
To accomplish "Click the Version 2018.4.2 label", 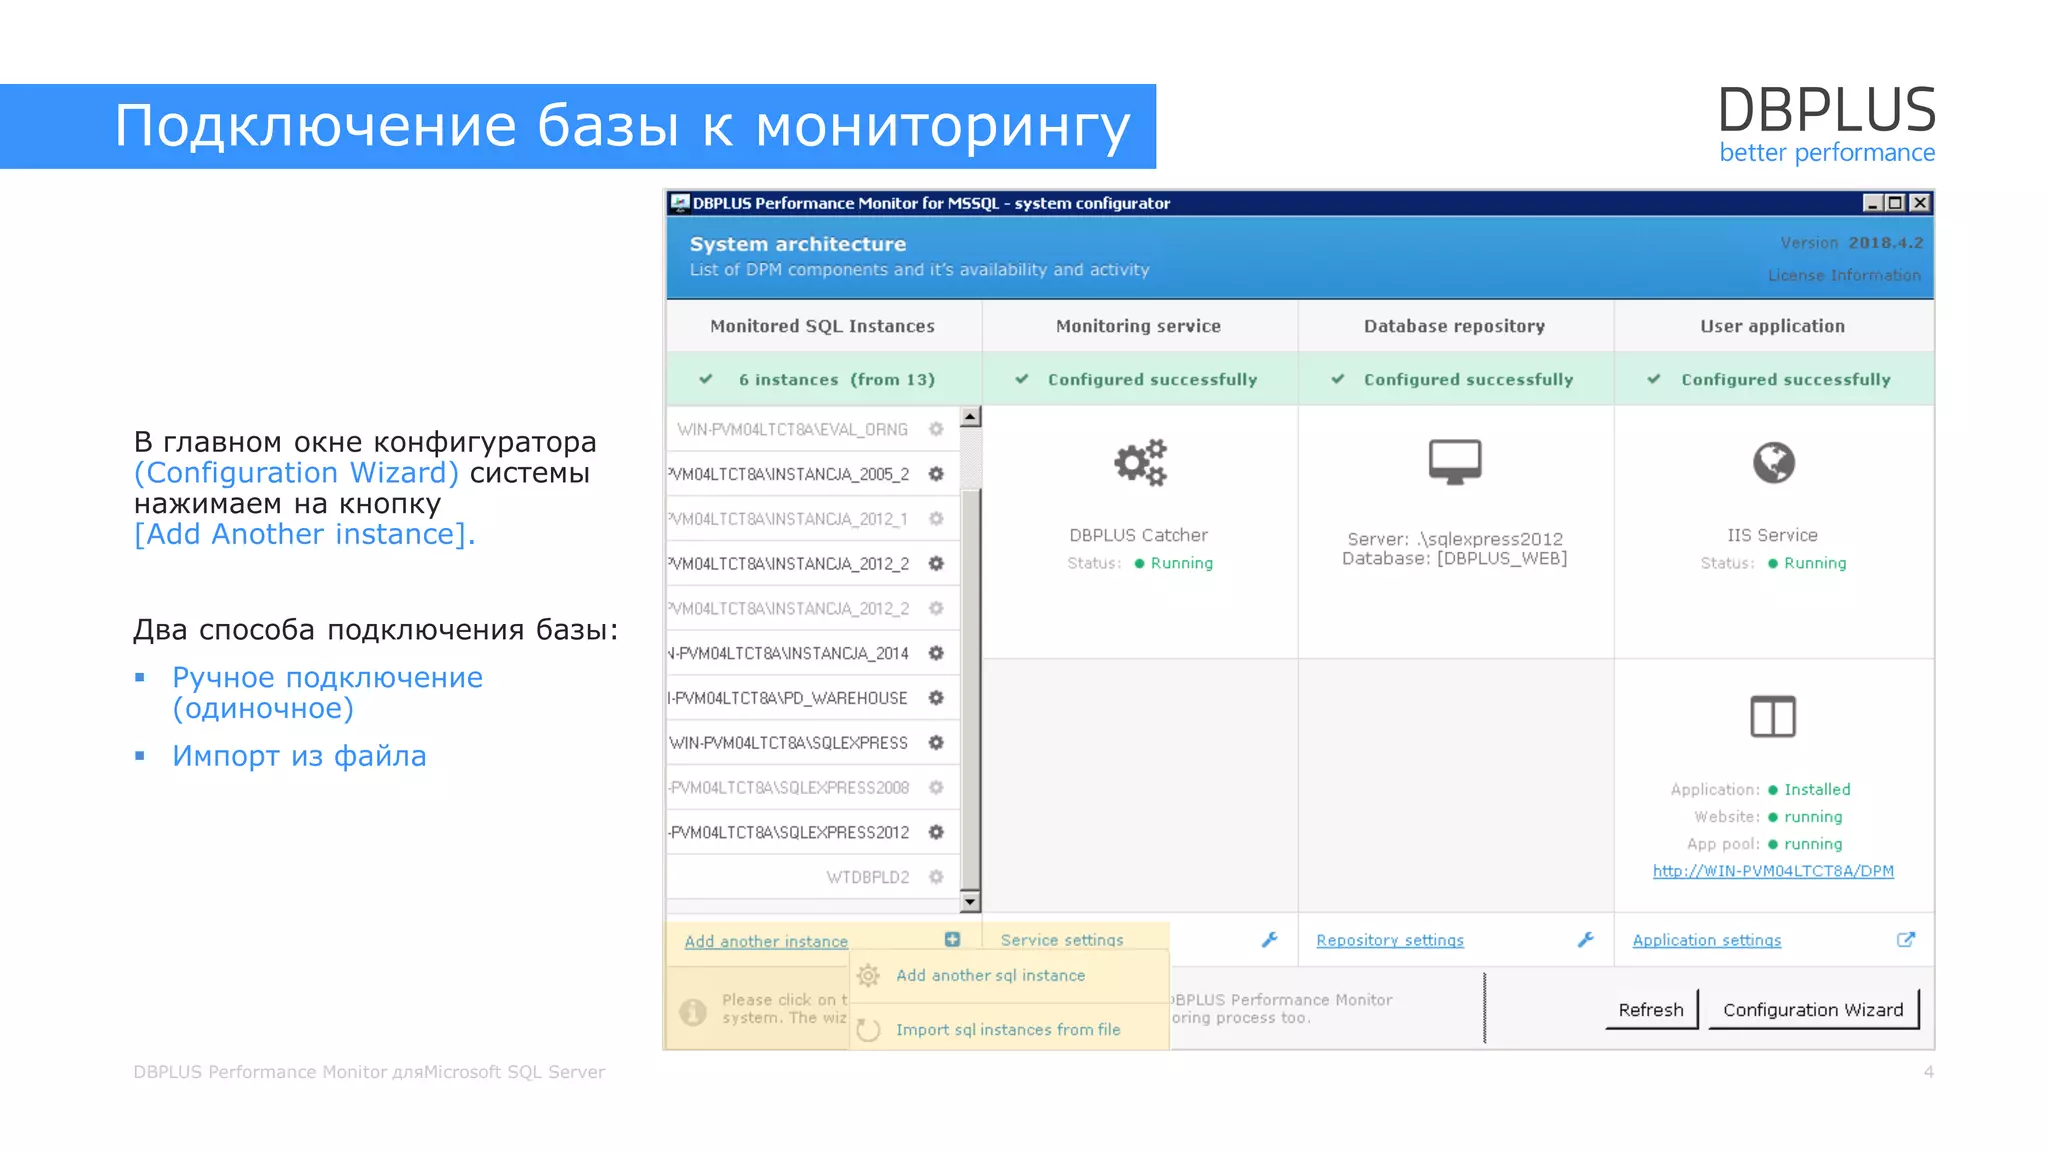I will tap(1851, 243).
